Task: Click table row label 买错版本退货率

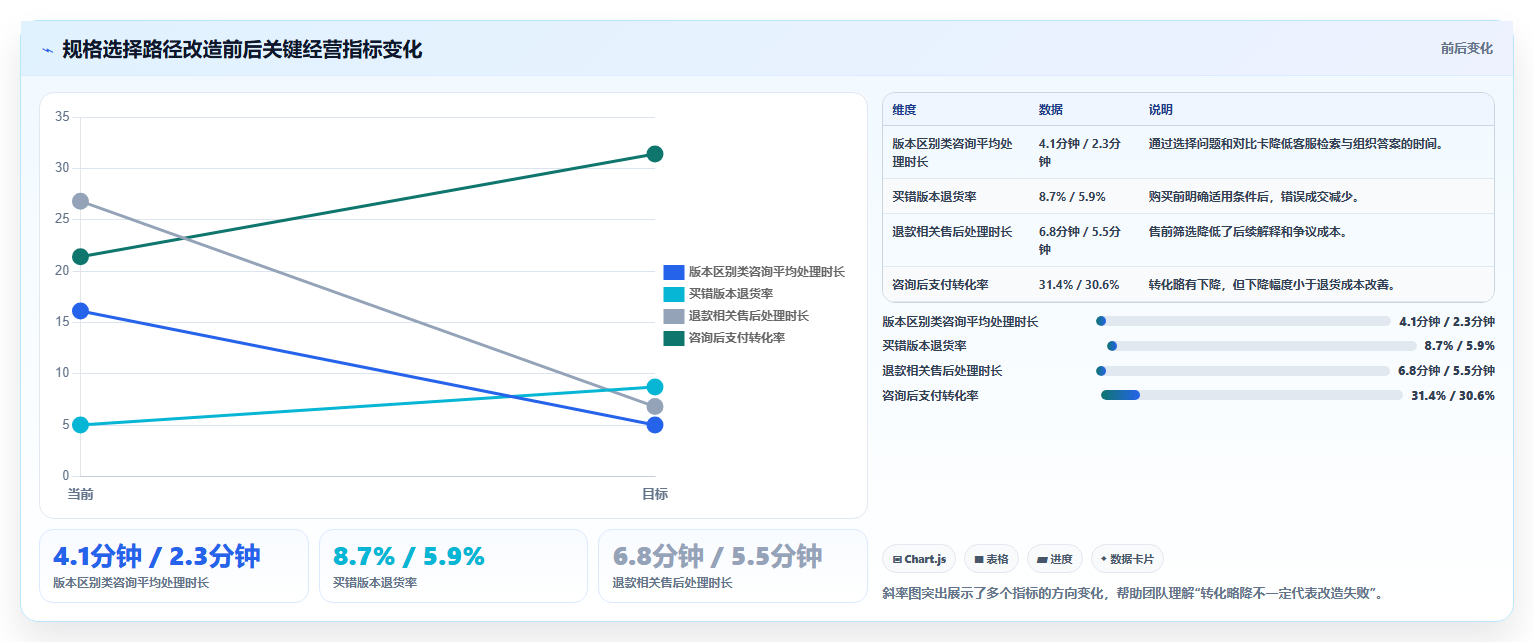Action: point(934,197)
